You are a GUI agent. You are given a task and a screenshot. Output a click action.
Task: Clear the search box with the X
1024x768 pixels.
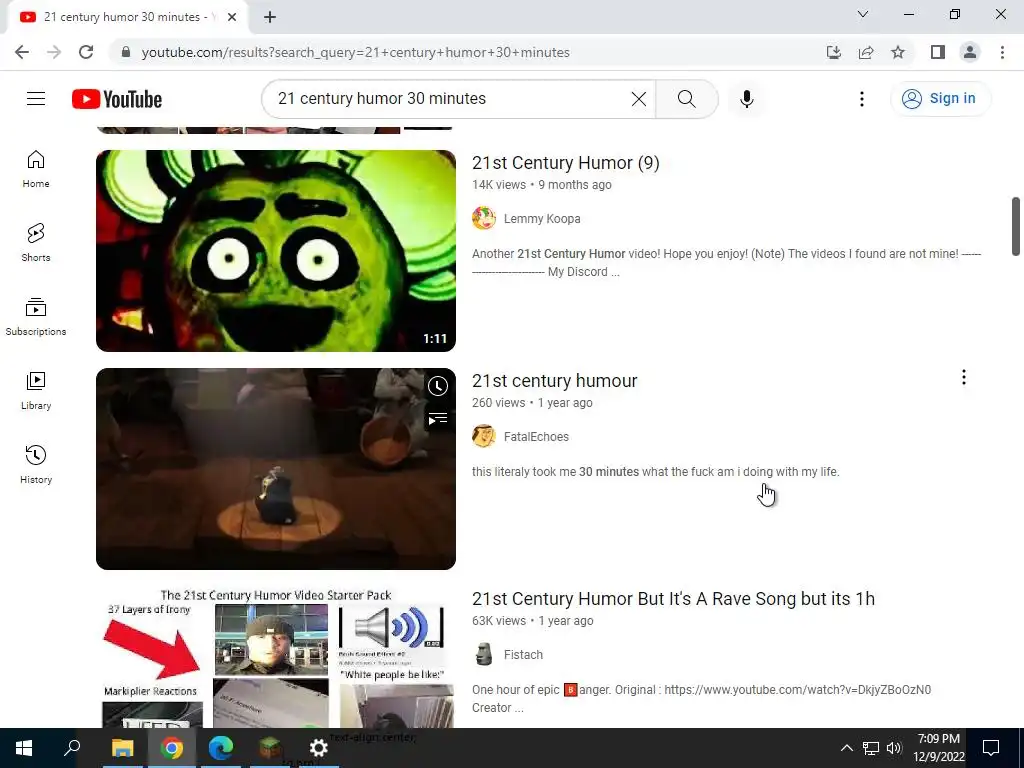639,99
